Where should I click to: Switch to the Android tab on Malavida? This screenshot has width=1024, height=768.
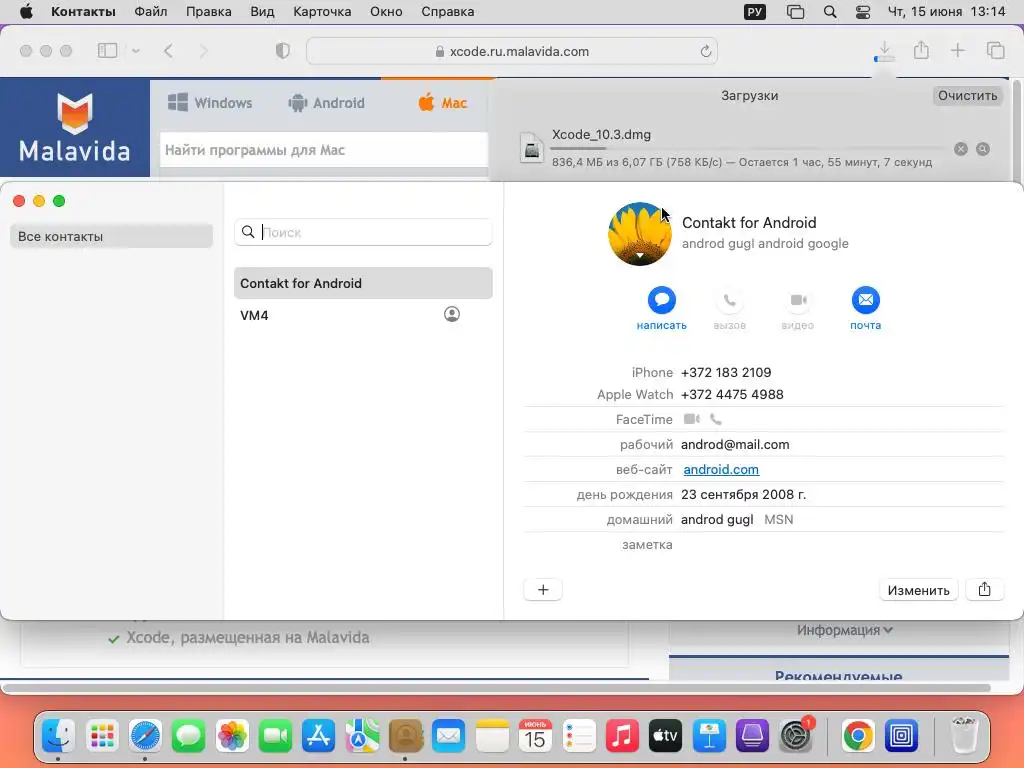[x=327, y=103]
